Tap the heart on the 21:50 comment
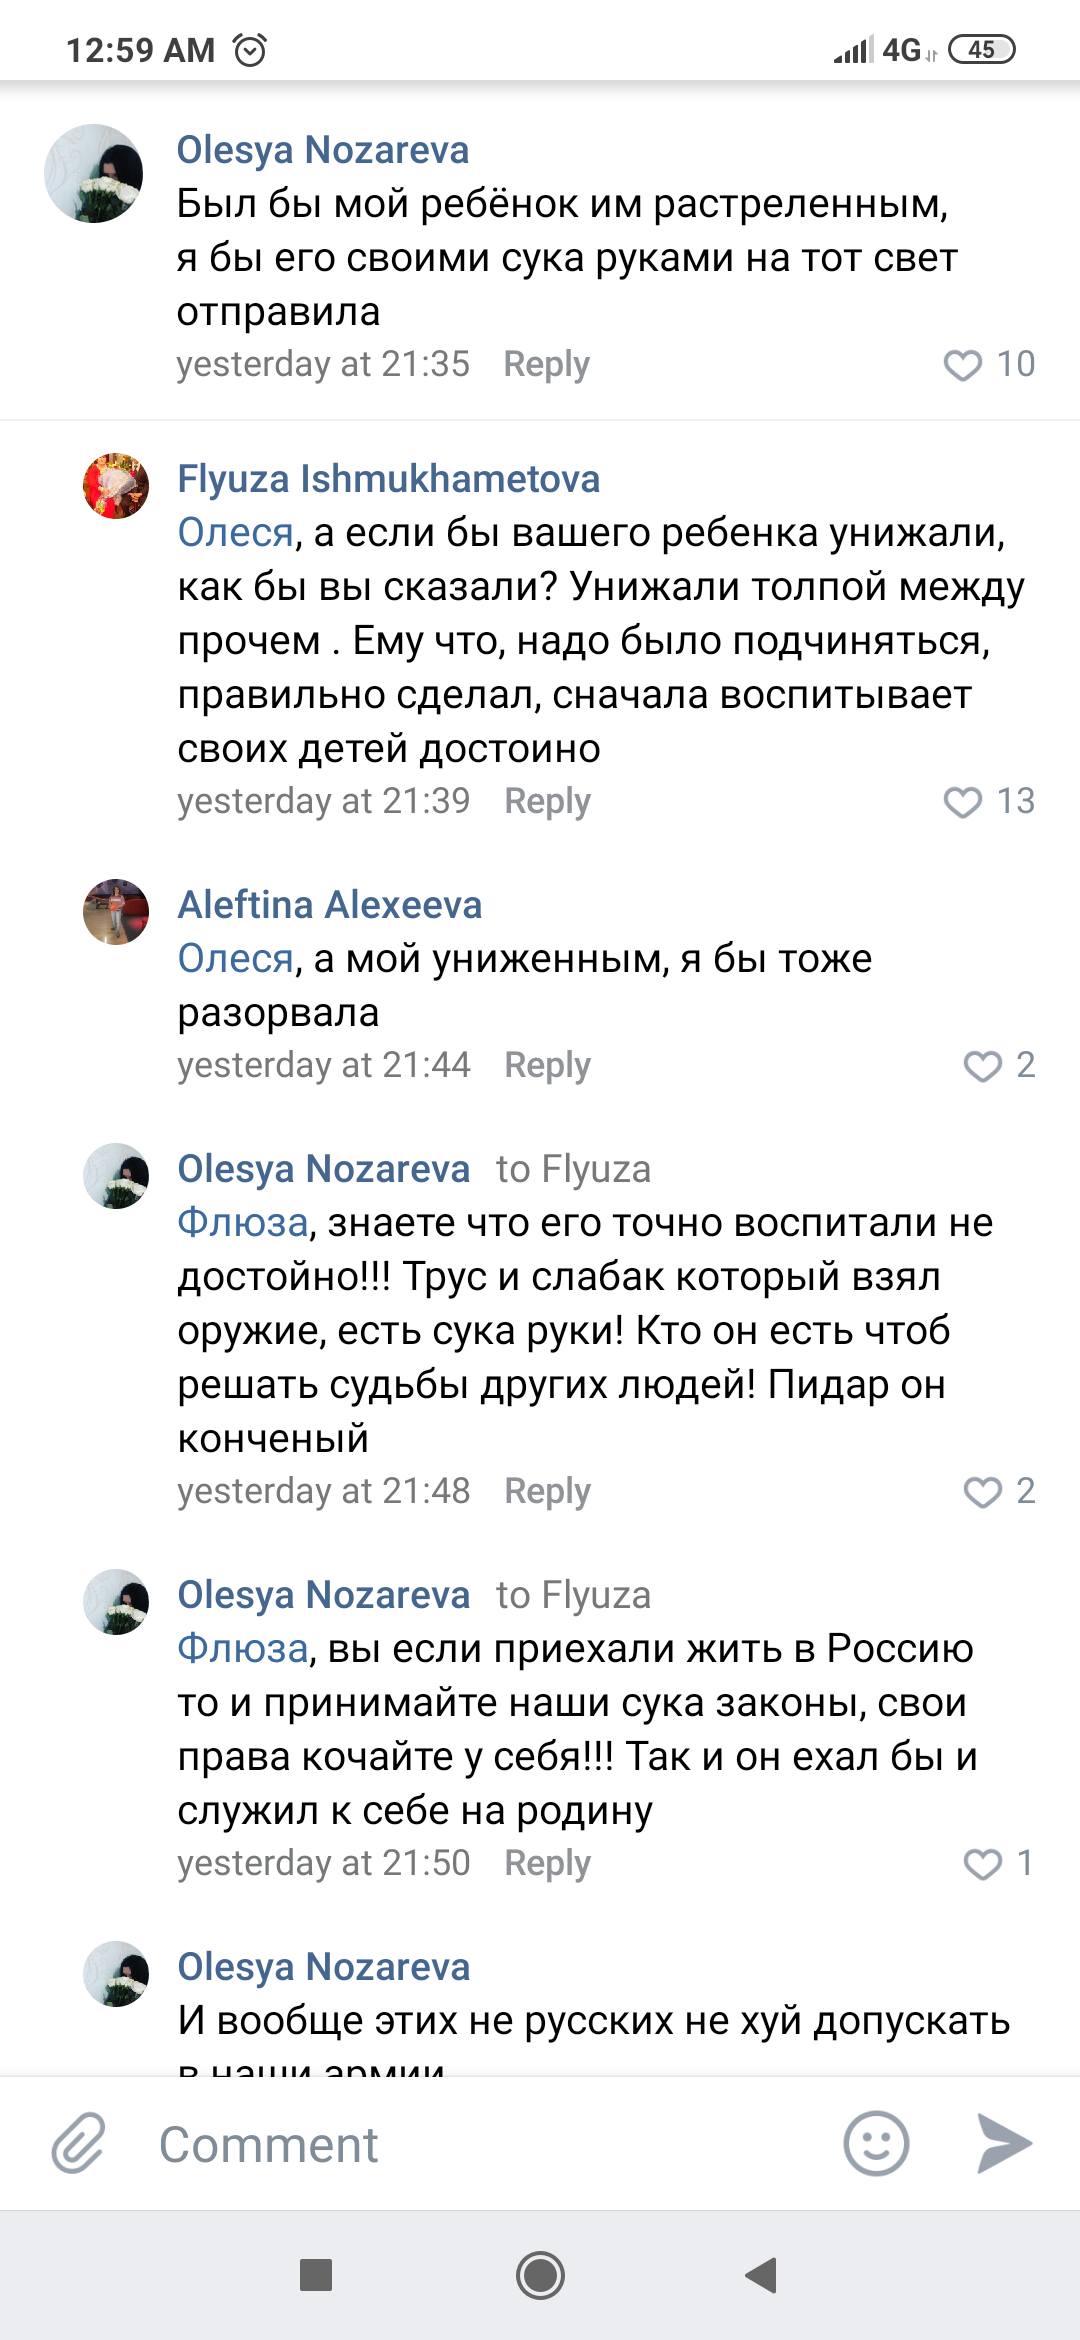 pyautogui.click(x=982, y=1864)
